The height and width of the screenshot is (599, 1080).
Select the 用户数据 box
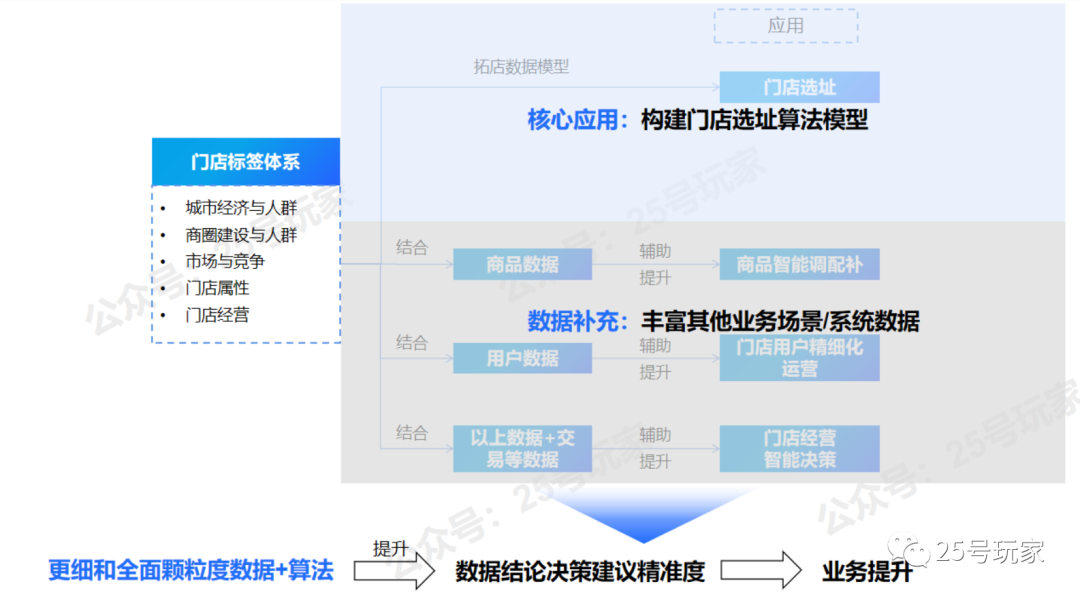(x=522, y=358)
